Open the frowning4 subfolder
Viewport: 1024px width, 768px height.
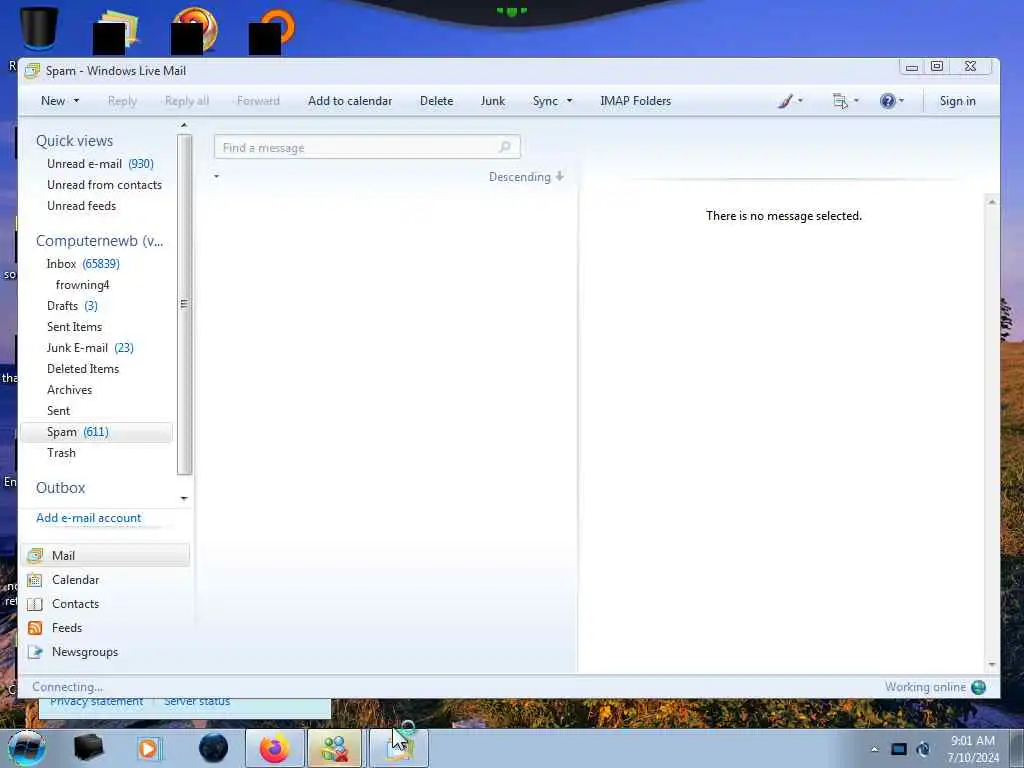82,285
